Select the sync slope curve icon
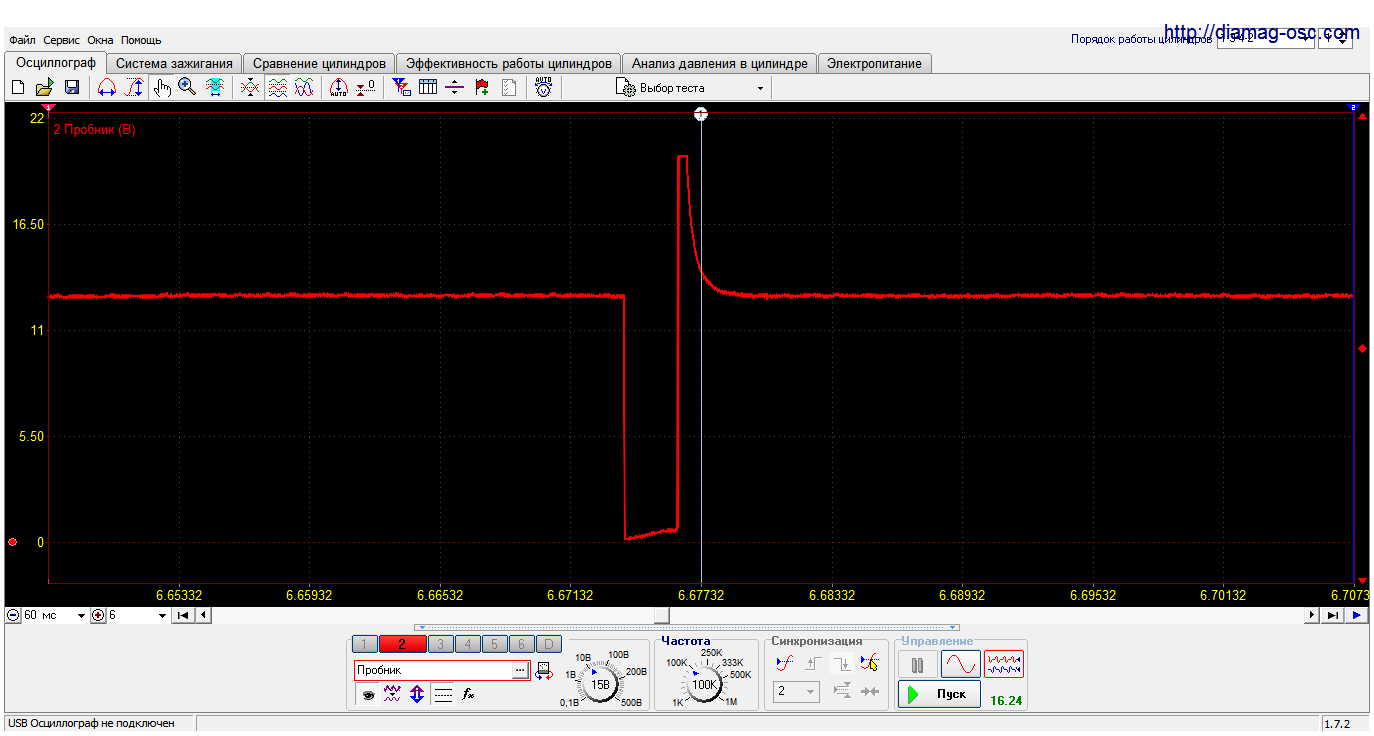 pos(785,662)
